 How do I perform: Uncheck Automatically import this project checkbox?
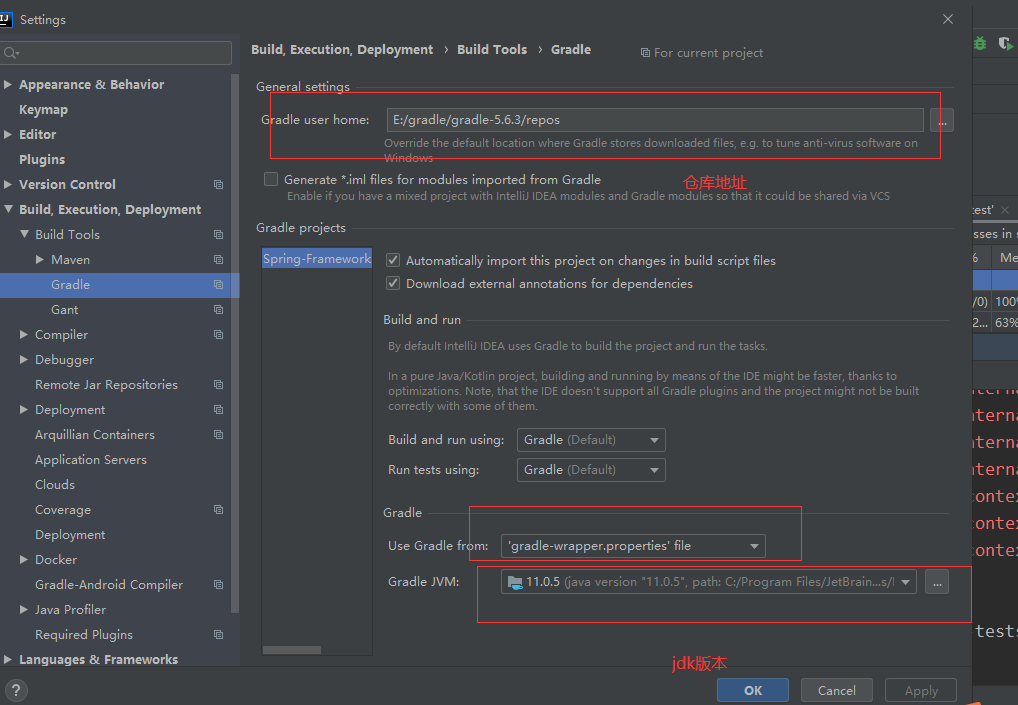[x=393, y=260]
